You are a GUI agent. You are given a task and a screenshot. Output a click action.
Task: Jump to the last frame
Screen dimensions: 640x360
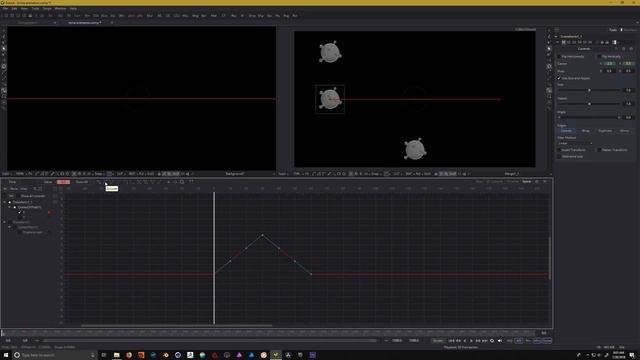tap(485, 340)
